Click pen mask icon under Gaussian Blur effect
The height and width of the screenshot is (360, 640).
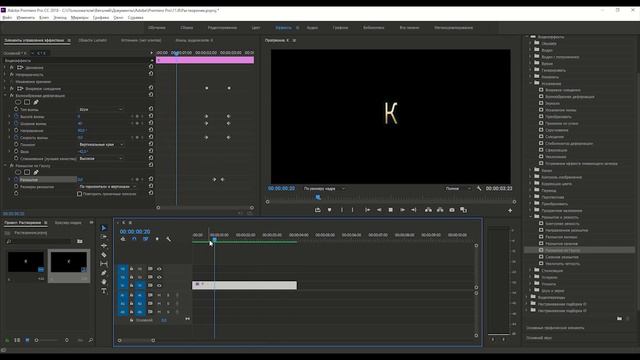pos(36,172)
